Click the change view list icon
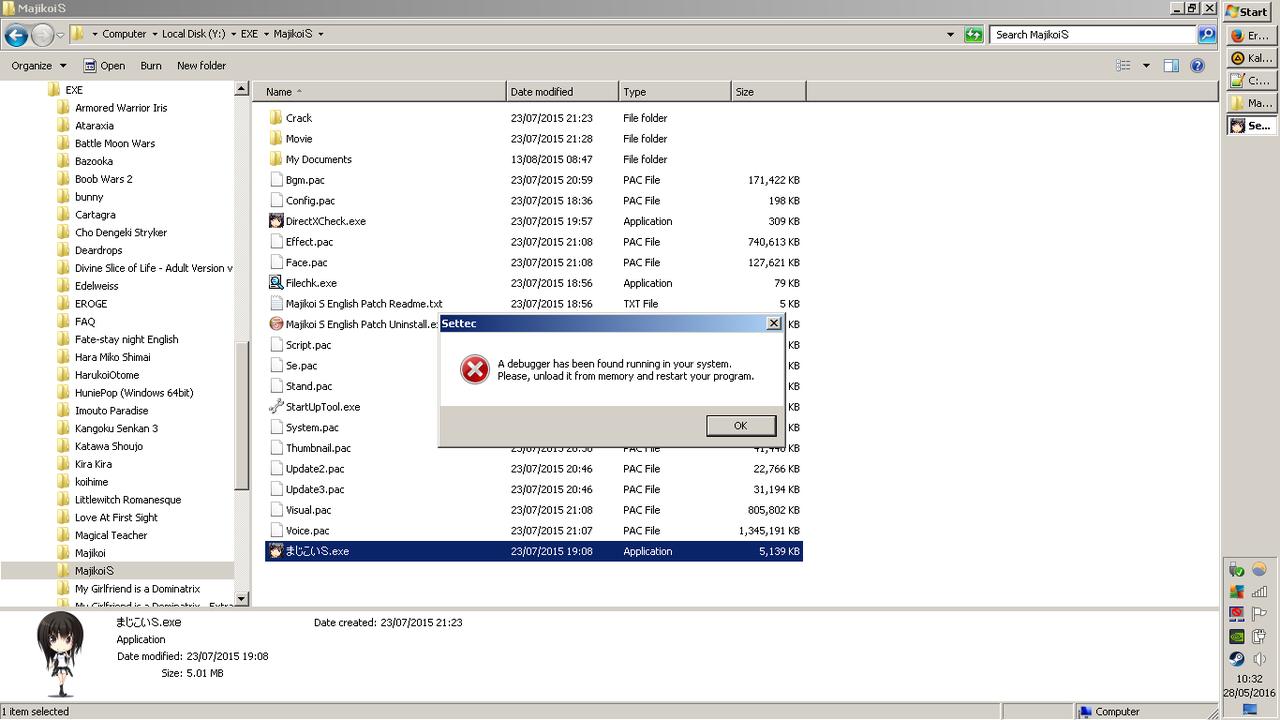 pyautogui.click(x=1123, y=66)
